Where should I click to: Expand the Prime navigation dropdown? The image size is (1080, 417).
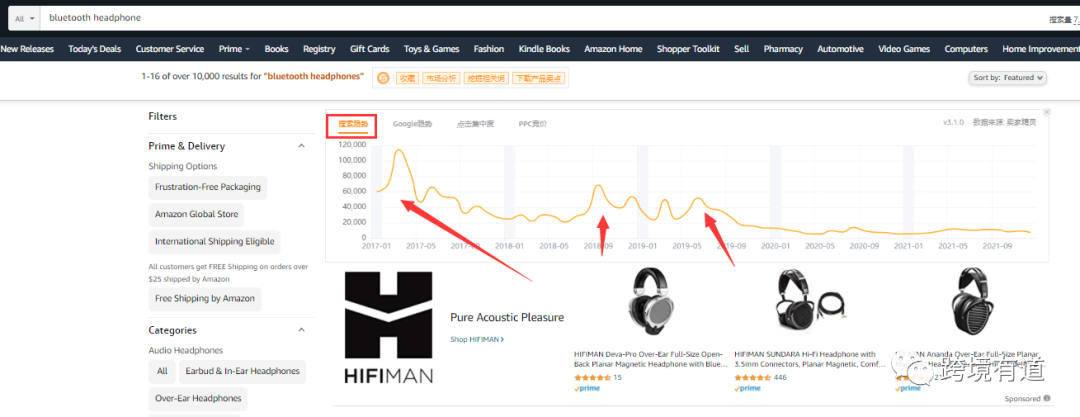[x=234, y=49]
